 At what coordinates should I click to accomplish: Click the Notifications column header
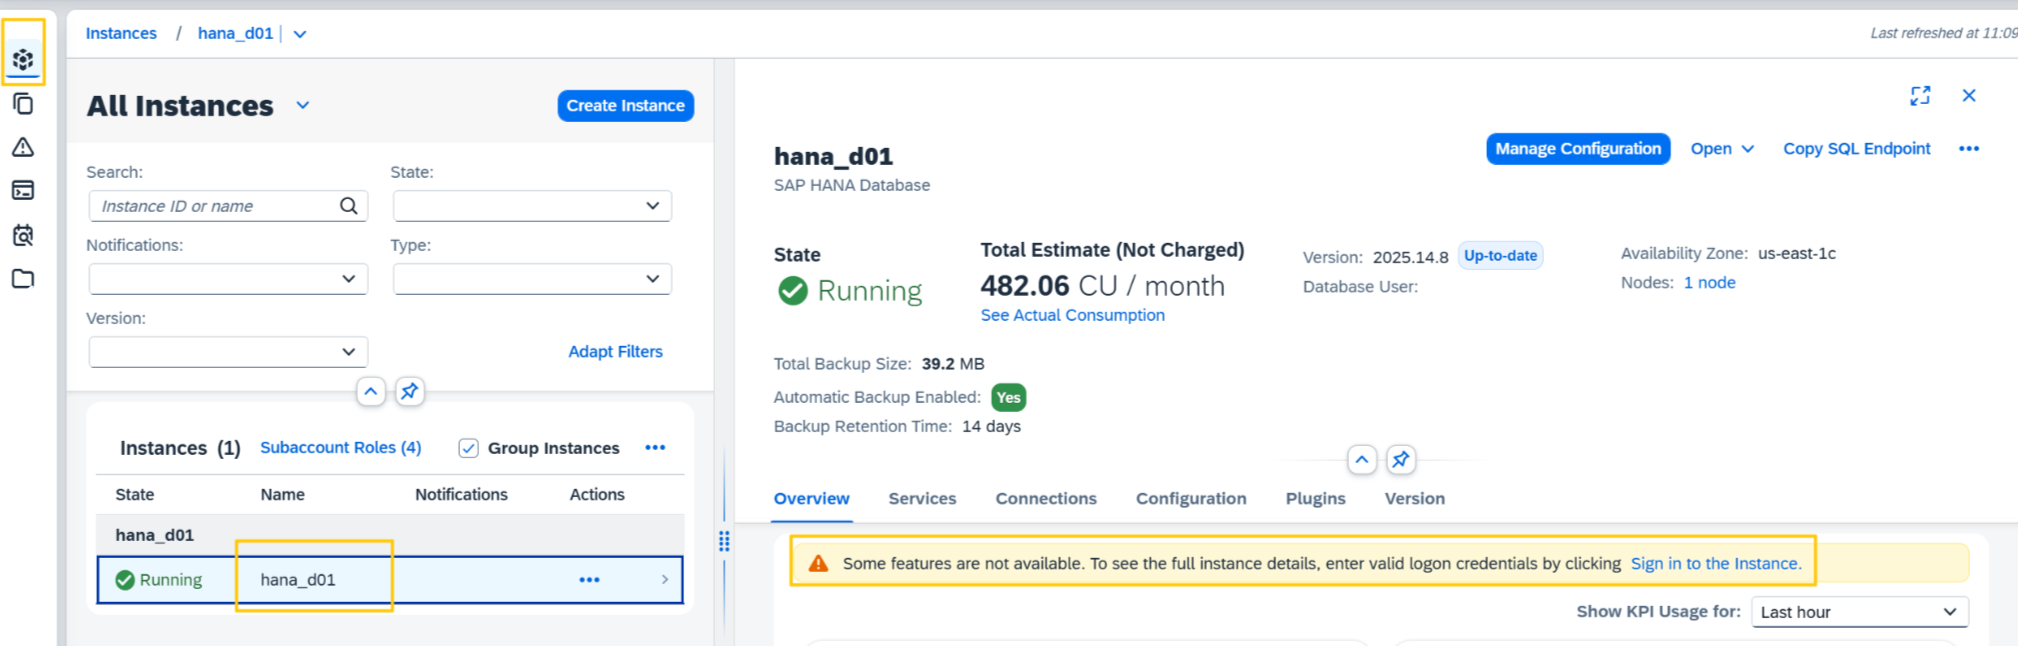tap(461, 495)
